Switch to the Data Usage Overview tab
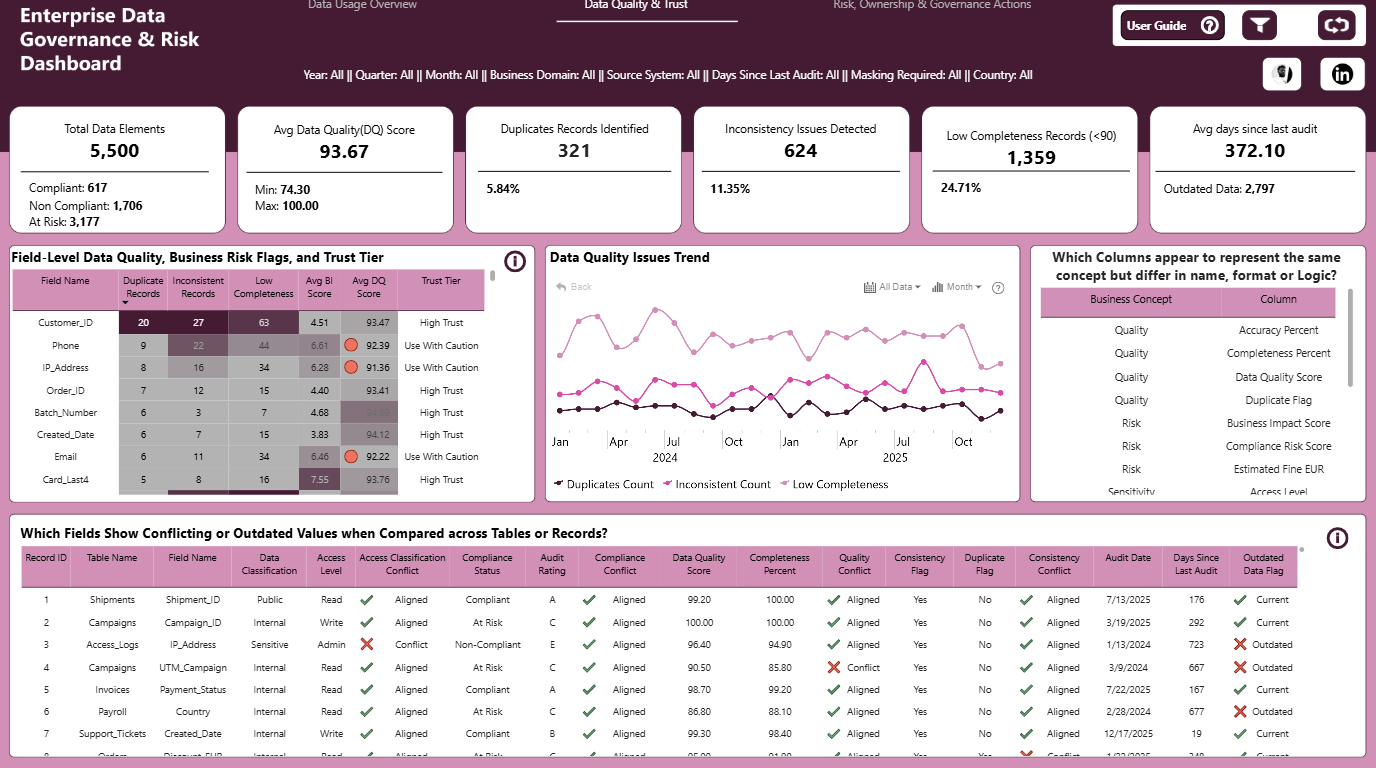Viewport: 1376px width, 768px height. click(x=362, y=5)
